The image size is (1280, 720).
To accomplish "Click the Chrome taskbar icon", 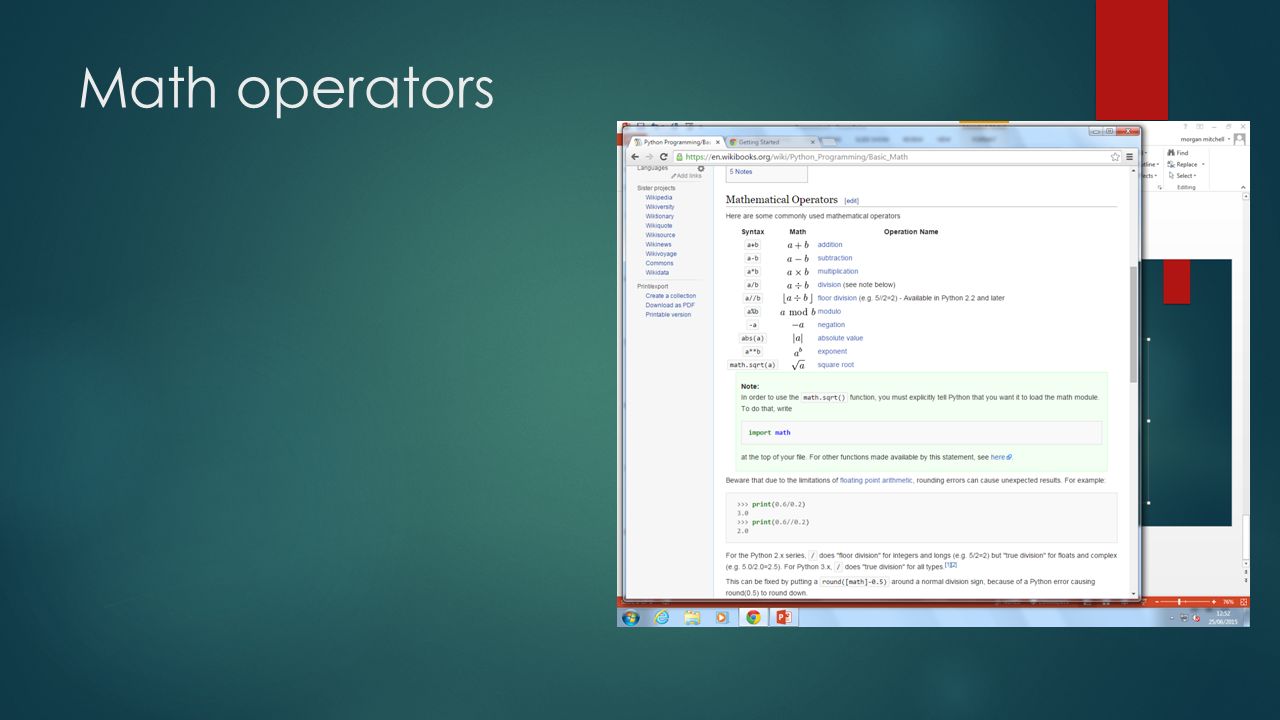I will (x=753, y=617).
